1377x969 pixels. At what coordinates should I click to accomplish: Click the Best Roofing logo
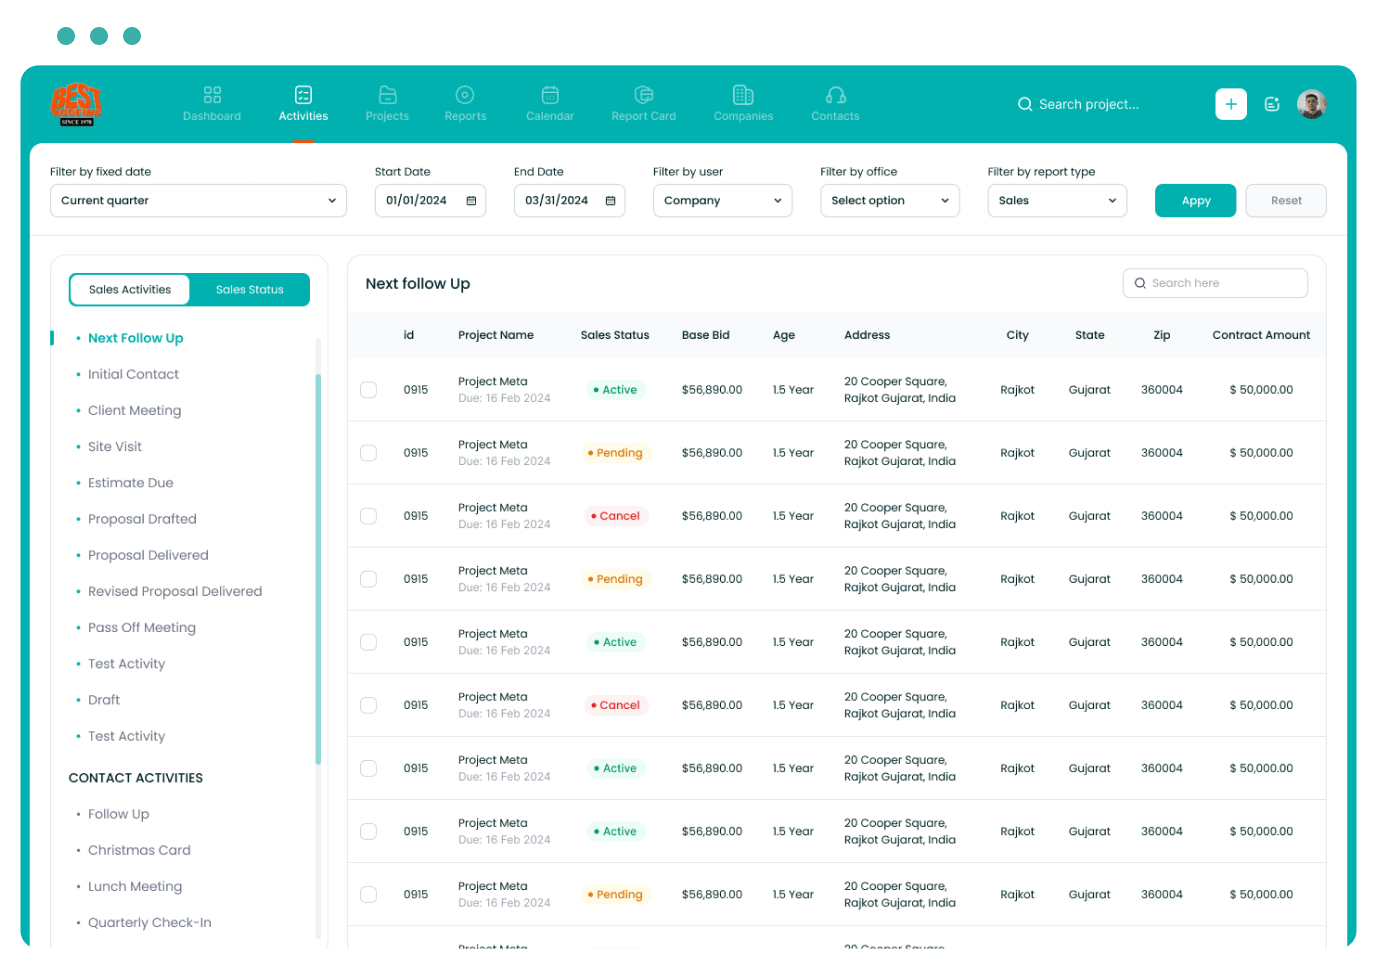pos(77,104)
